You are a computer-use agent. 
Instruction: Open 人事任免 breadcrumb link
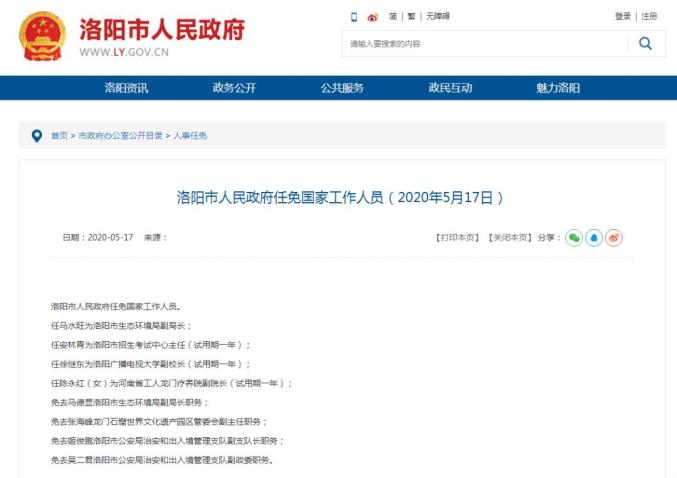click(190, 136)
